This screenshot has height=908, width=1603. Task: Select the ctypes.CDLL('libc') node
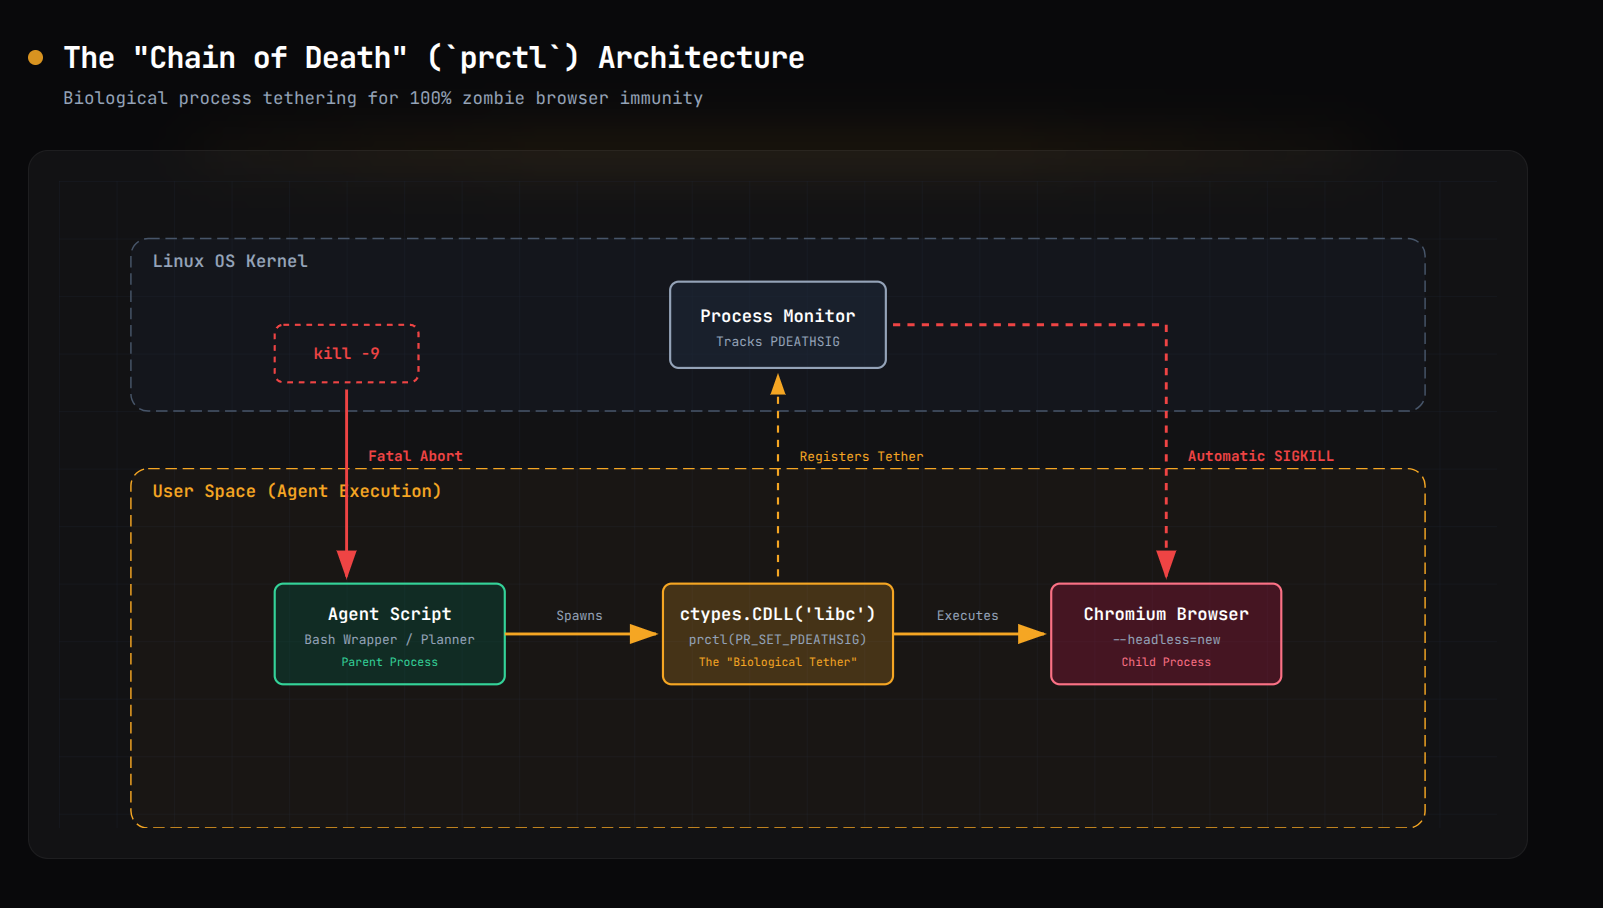pos(778,634)
